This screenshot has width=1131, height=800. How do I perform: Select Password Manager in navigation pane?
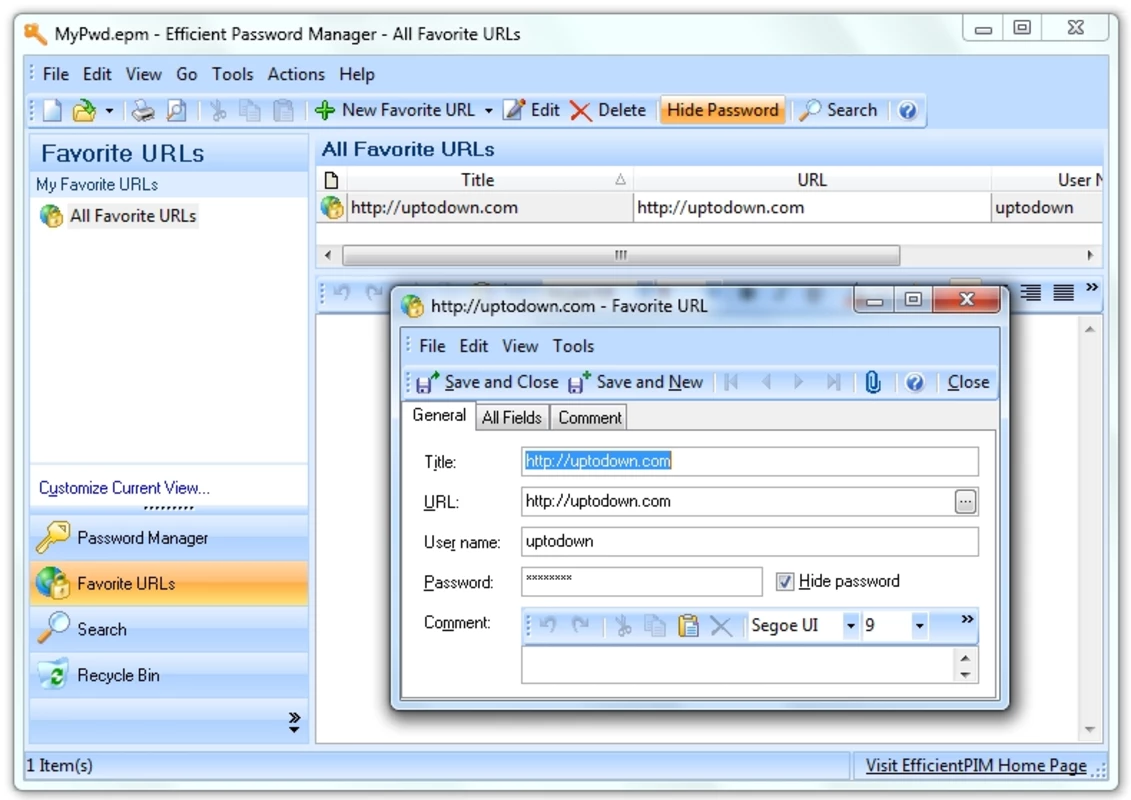(169, 538)
